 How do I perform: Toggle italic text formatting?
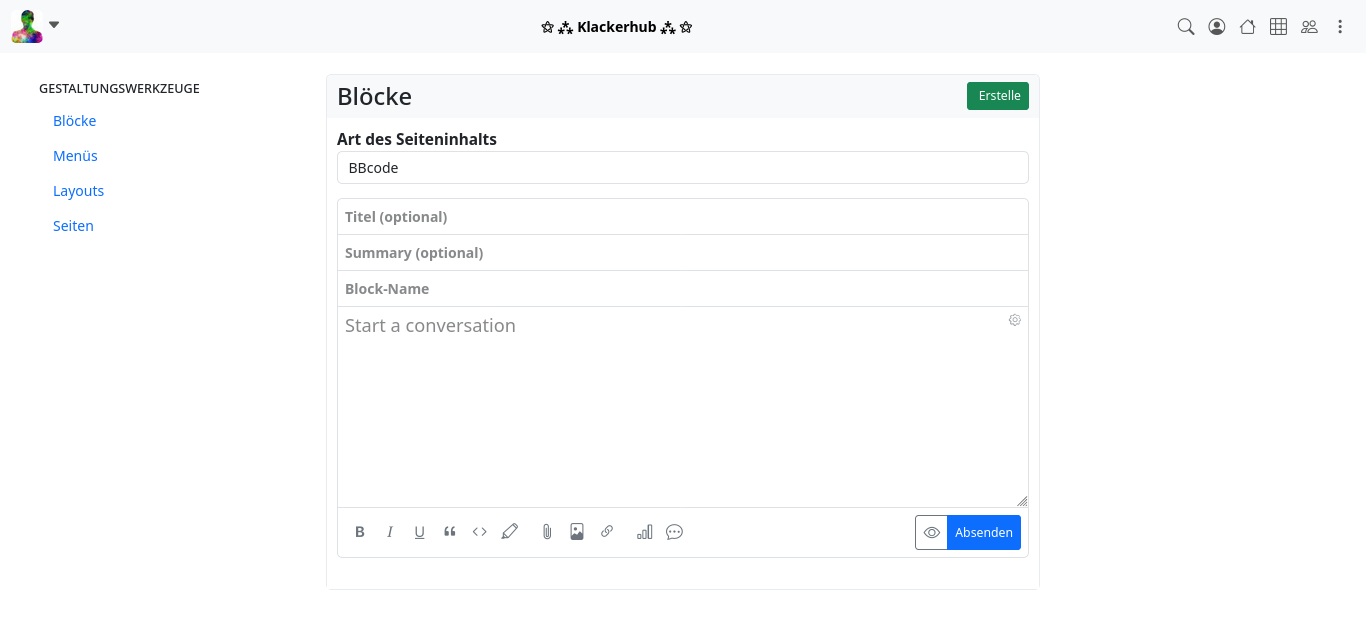point(390,532)
